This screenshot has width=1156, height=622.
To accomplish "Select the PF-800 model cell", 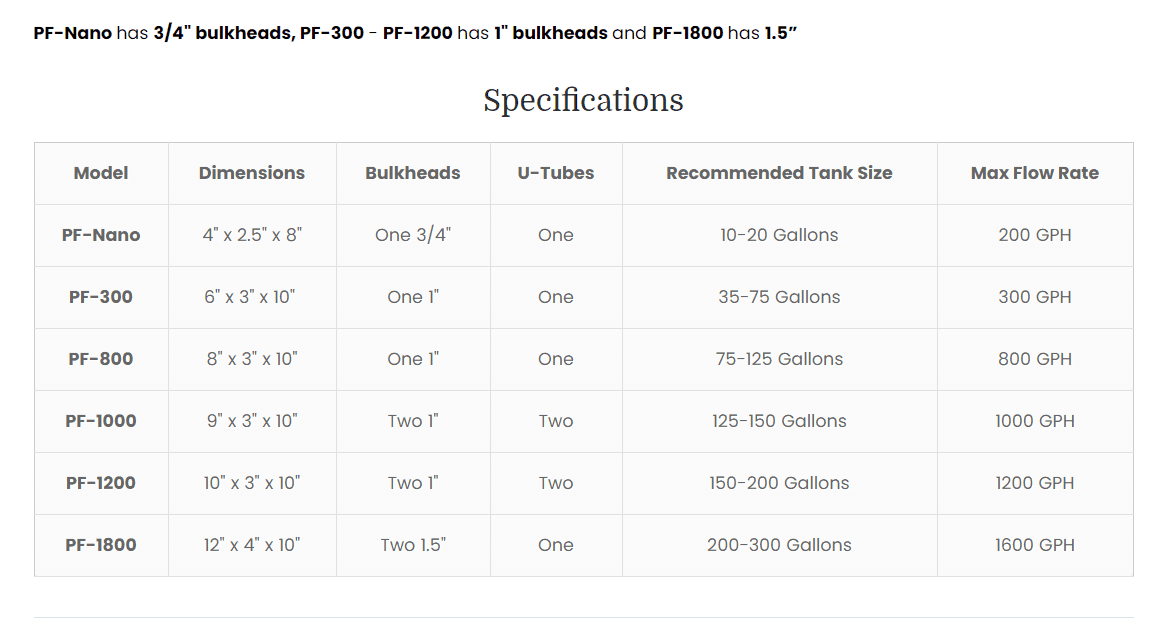I will coord(101,359).
